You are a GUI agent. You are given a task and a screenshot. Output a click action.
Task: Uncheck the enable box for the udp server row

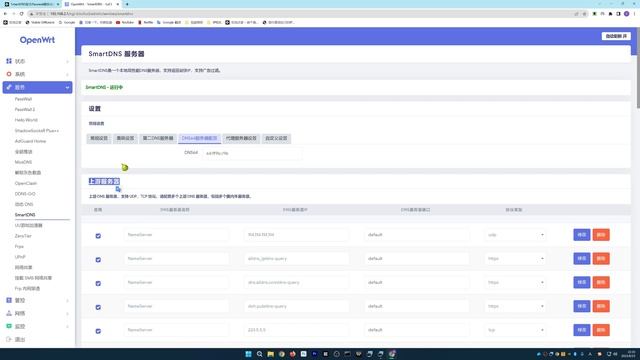[98, 236]
